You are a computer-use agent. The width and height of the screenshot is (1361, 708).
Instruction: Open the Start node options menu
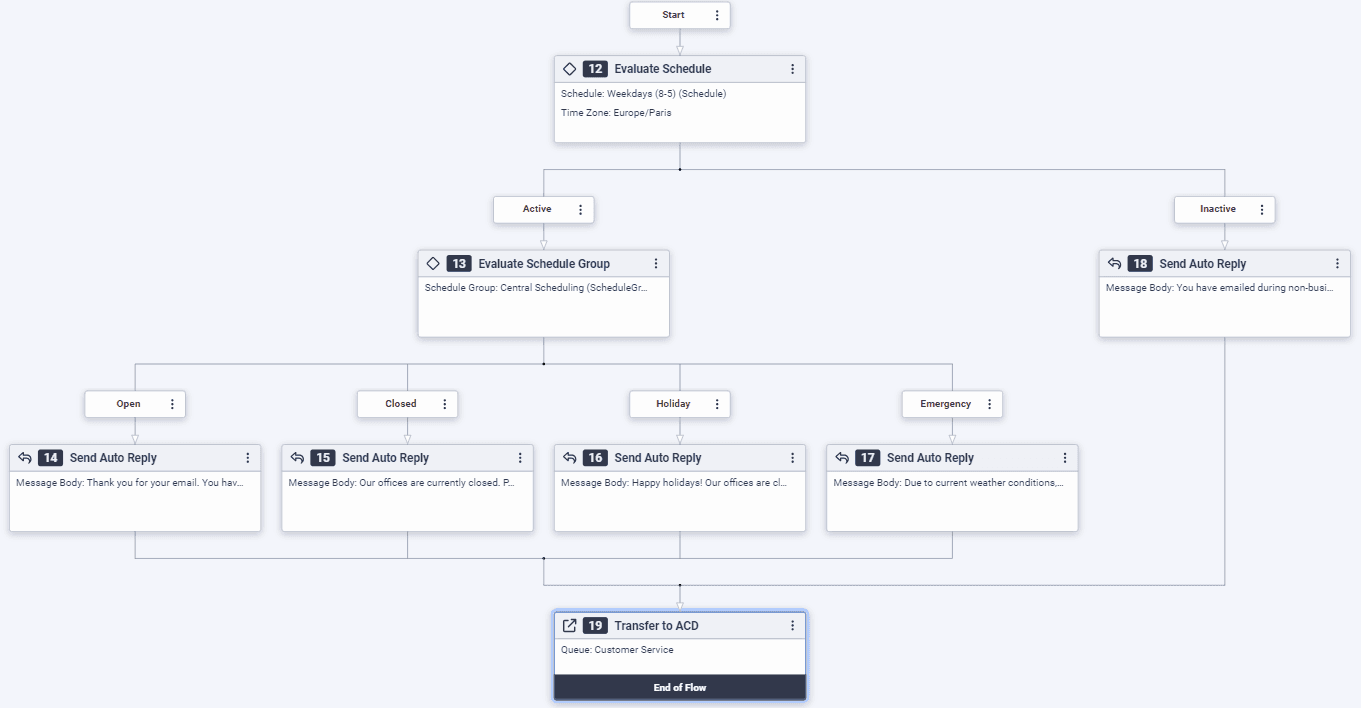pos(717,15)
